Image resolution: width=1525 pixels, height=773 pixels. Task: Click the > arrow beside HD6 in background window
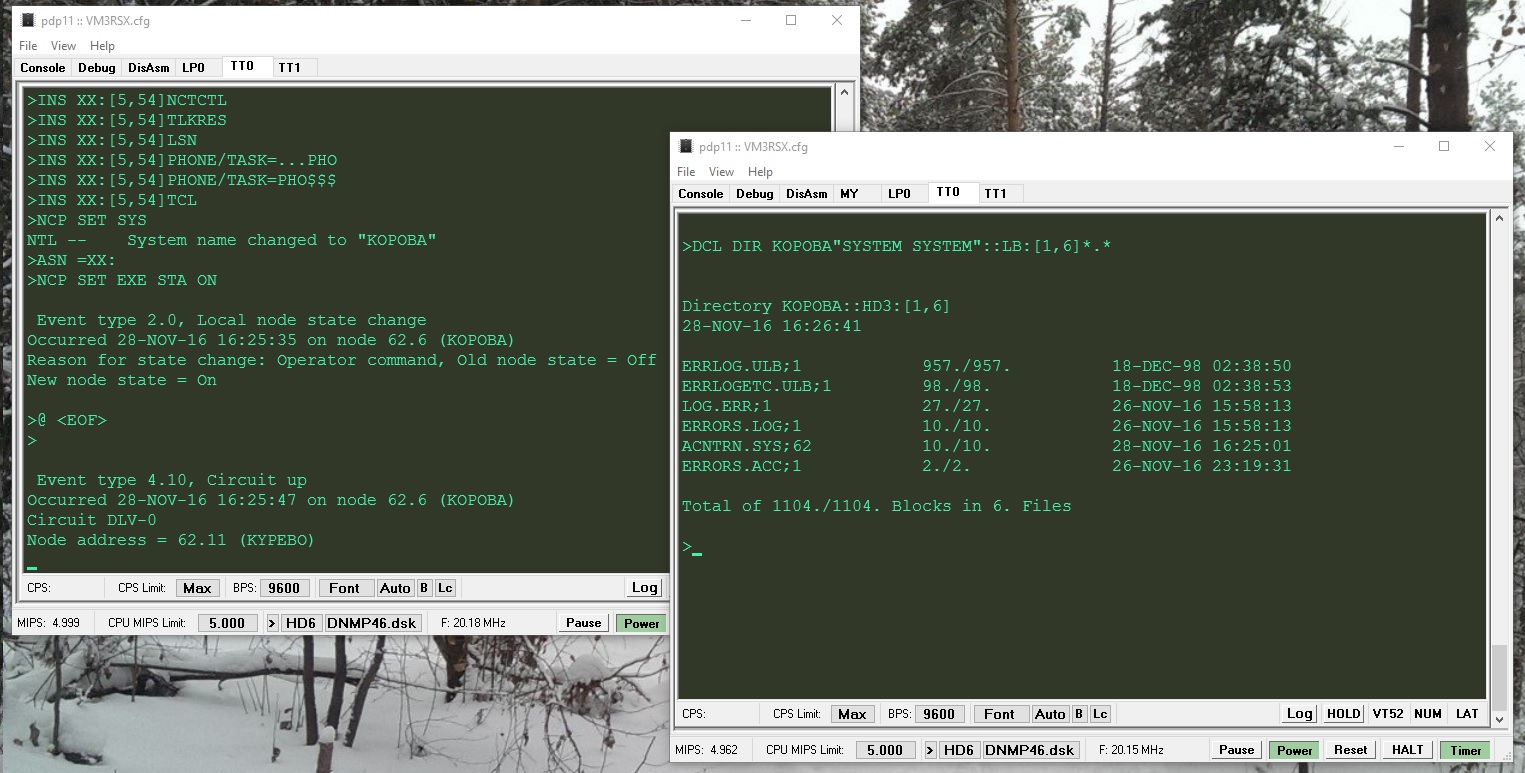(x=272, y=623)
